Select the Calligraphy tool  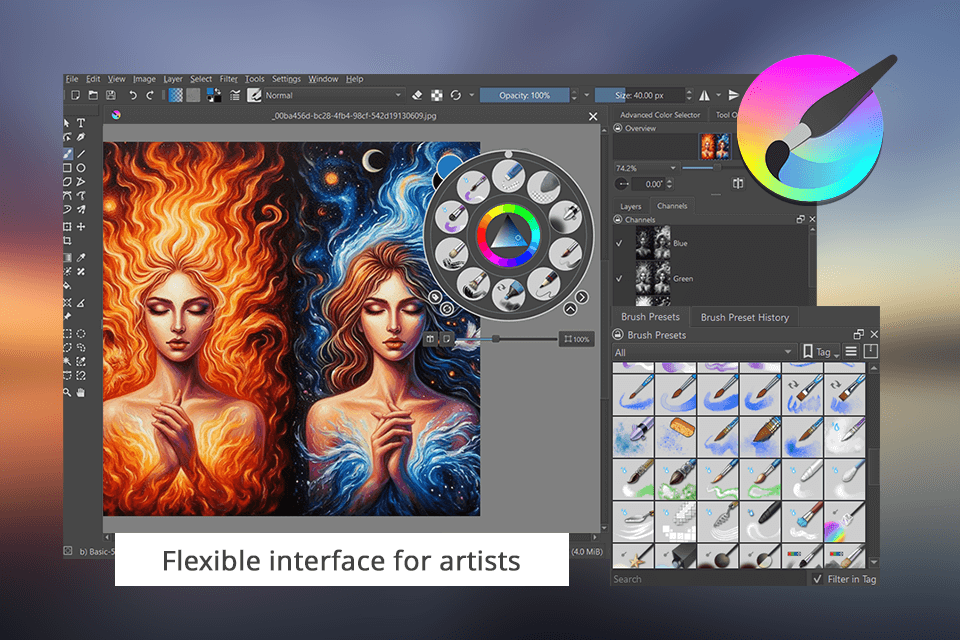pos(81,138)
